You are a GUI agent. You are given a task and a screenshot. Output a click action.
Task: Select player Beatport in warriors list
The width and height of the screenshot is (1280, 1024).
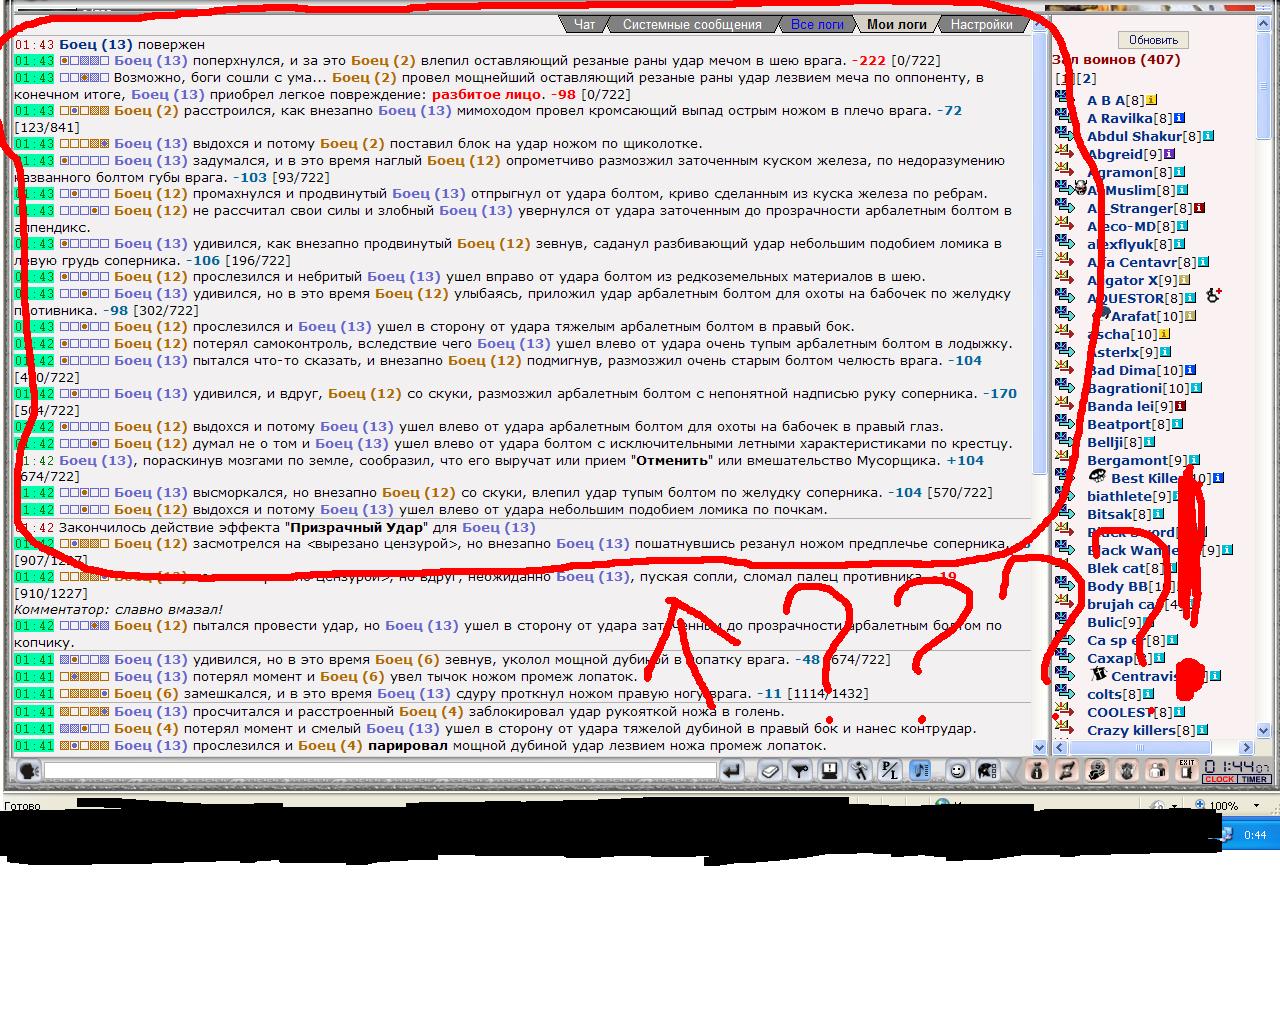tap(1119, 424)
